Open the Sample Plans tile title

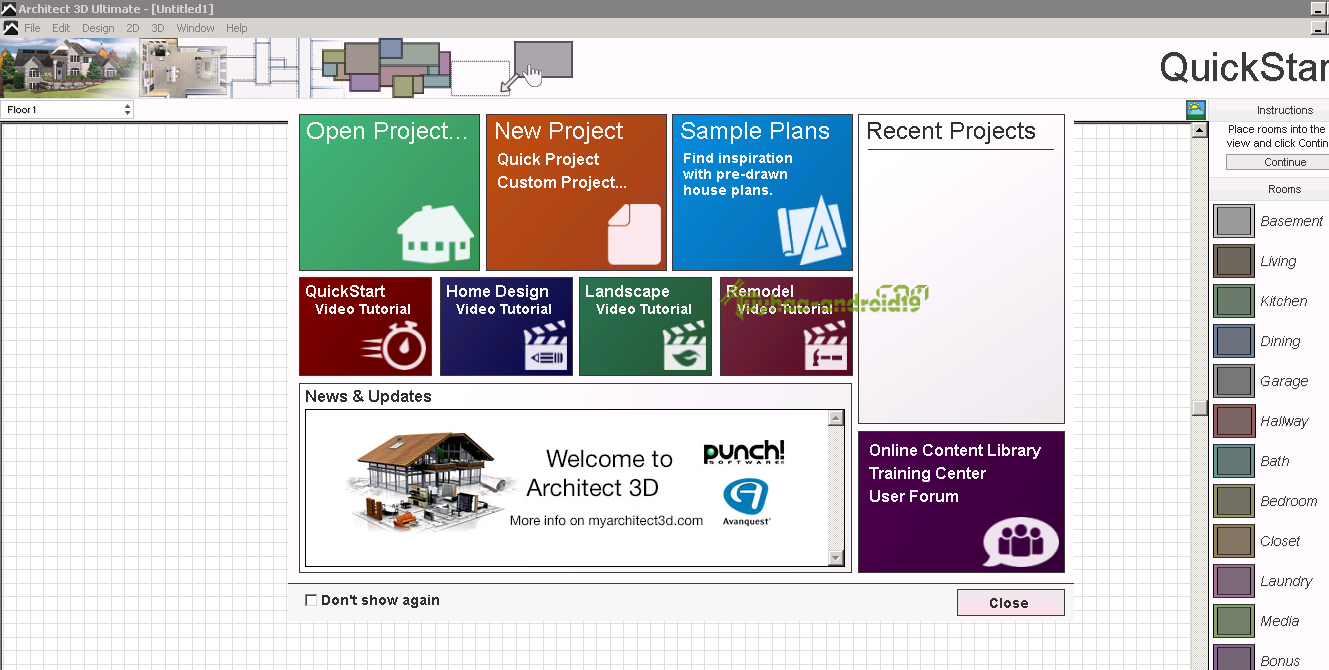[755, 131]
